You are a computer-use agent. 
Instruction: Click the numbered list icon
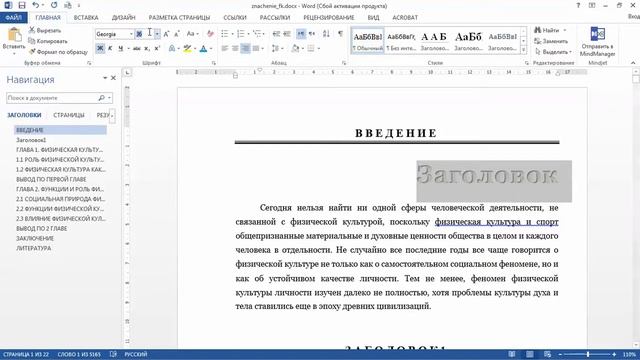(241, 34)
